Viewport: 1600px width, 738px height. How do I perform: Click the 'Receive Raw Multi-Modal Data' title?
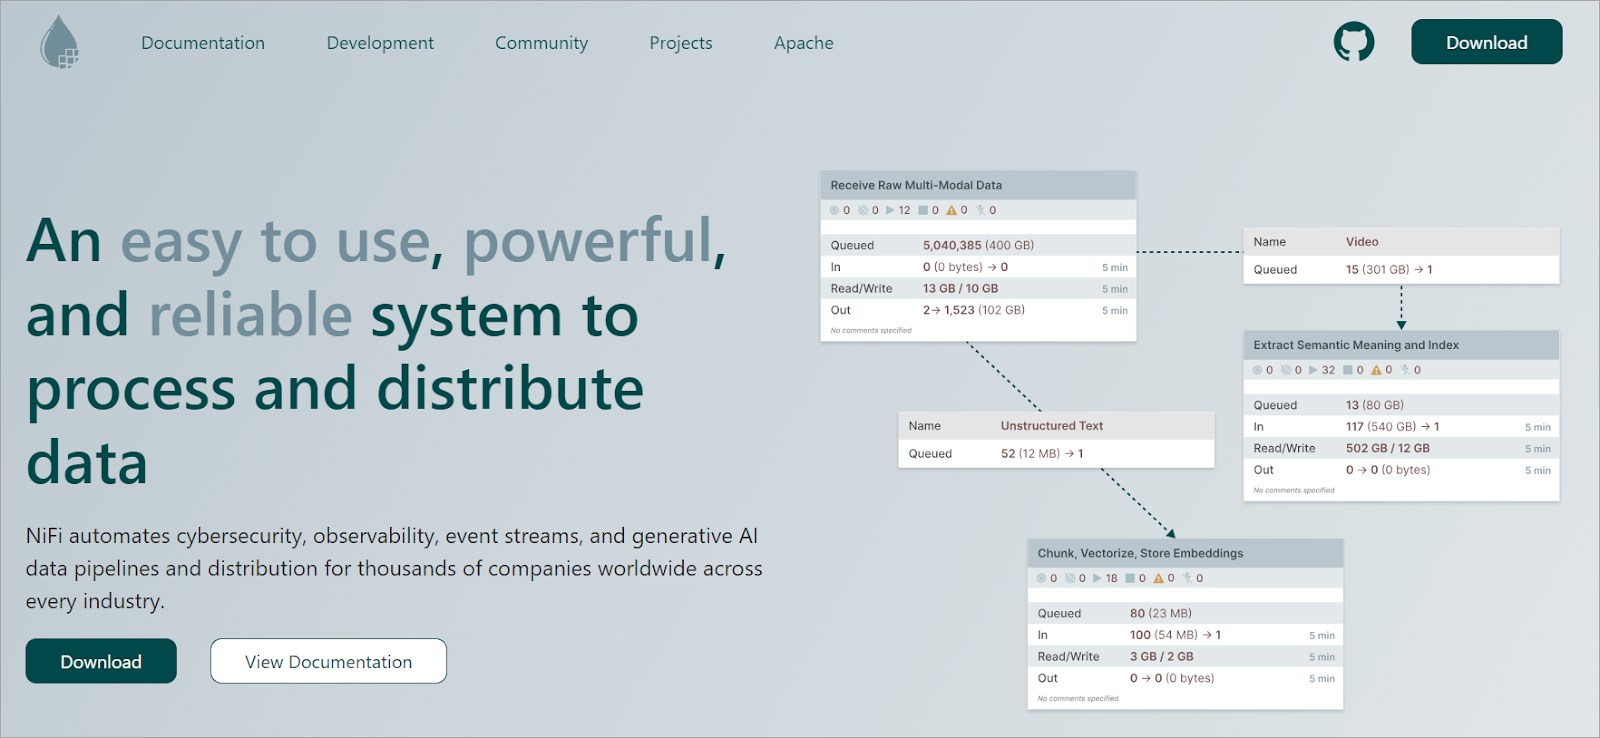[x=916, y=185]
